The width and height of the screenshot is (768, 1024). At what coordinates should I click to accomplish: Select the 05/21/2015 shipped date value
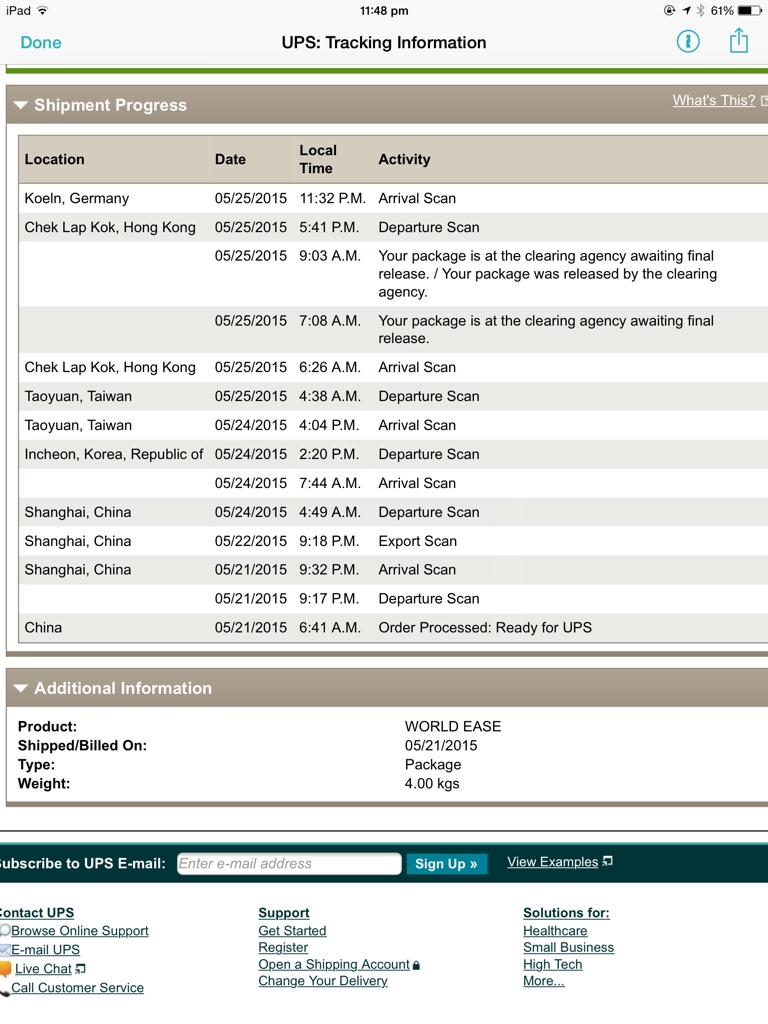tap(441, 745)
